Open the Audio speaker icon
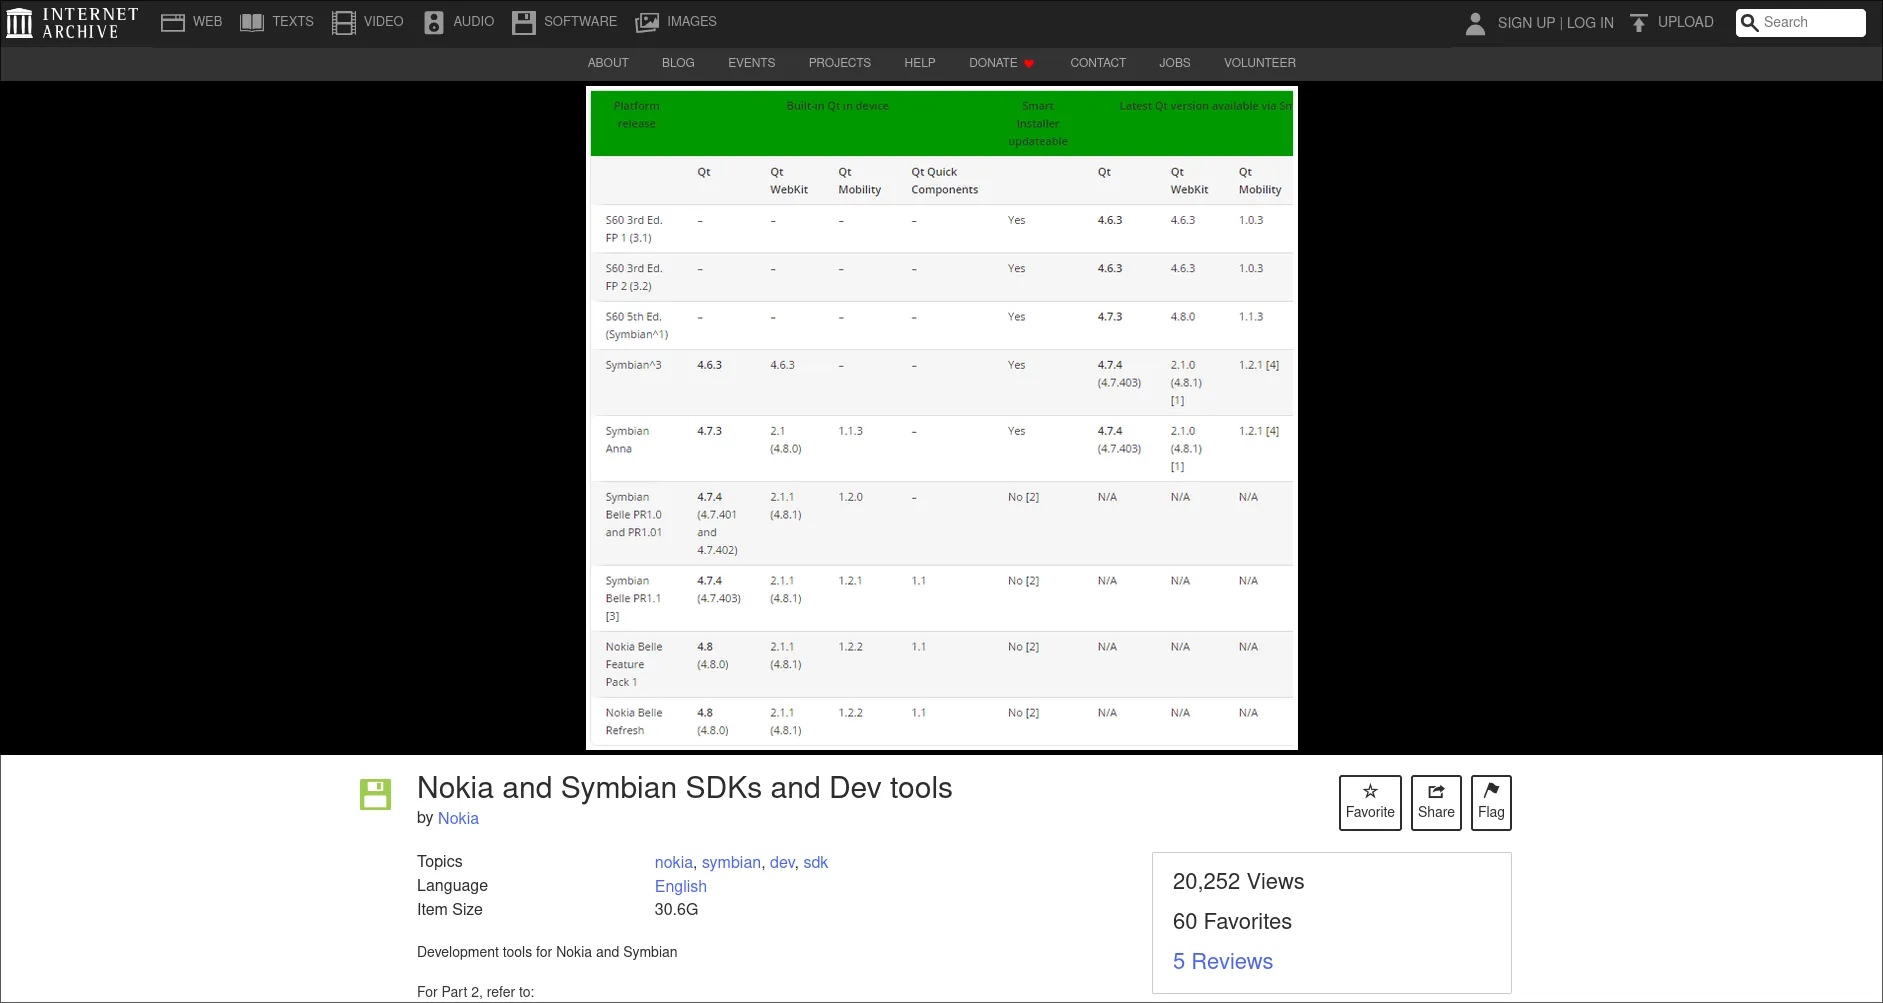Image resolution: width=1883 pixels, height=1003 pixels. tap(434, 22)
